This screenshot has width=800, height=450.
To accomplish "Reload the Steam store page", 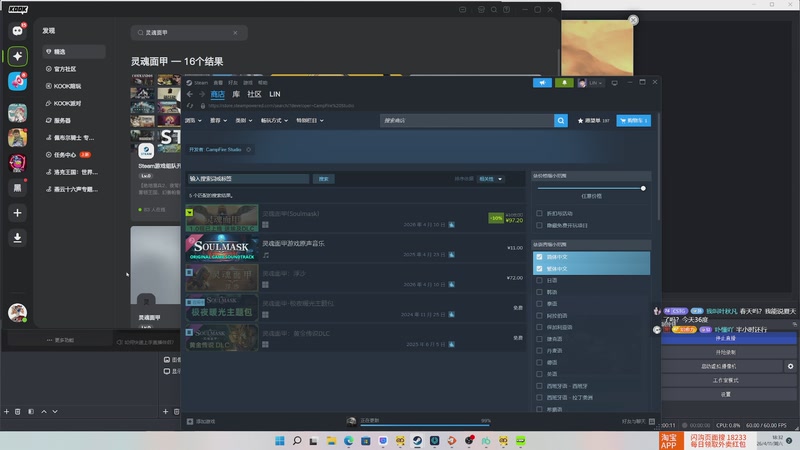I will pos(190,106).
